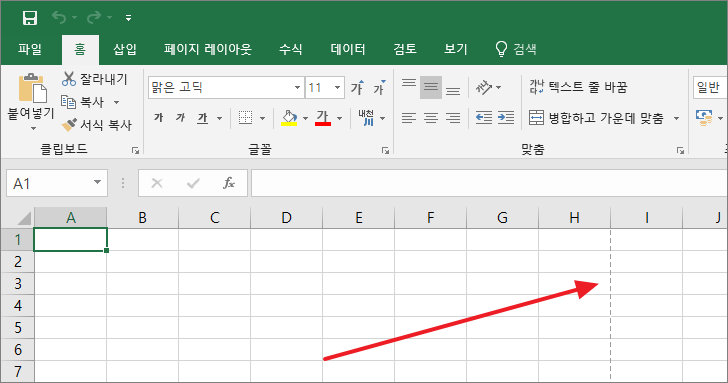Click 텍스트 줄 바꿈 wrap text

pos(578,87)
